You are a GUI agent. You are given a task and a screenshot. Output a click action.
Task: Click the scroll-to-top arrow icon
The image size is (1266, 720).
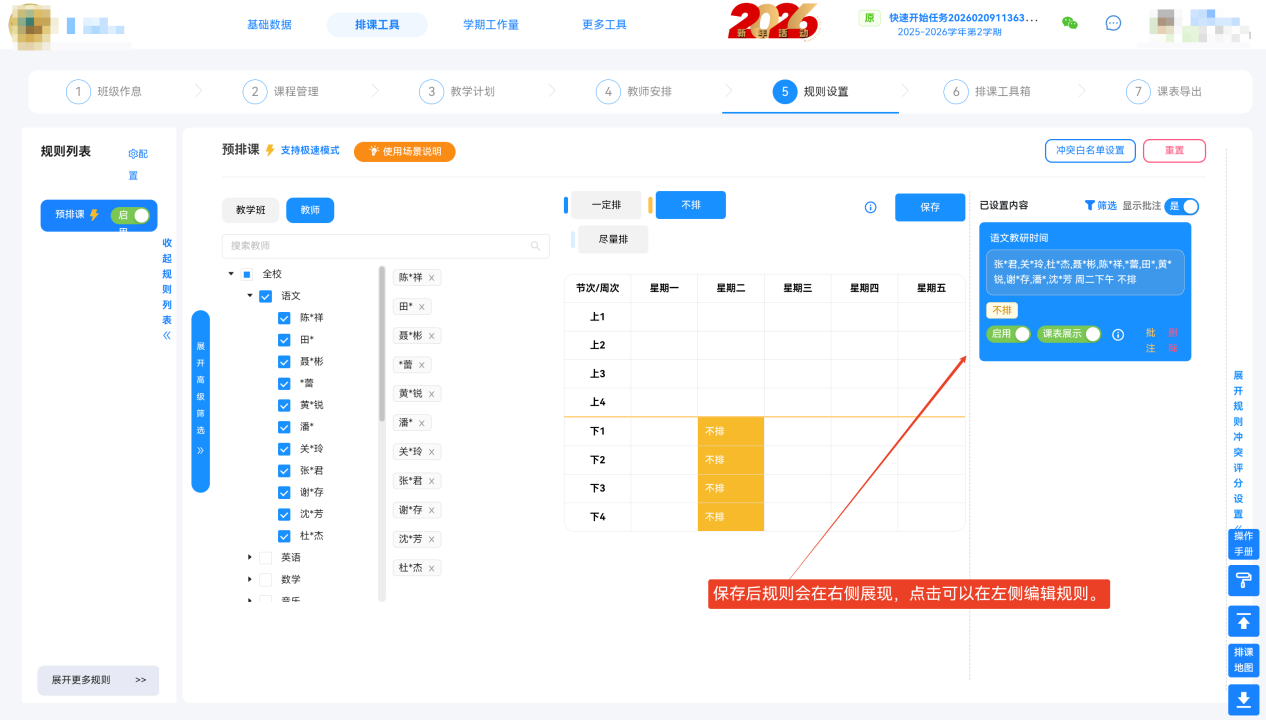(x=1244, y=621)
